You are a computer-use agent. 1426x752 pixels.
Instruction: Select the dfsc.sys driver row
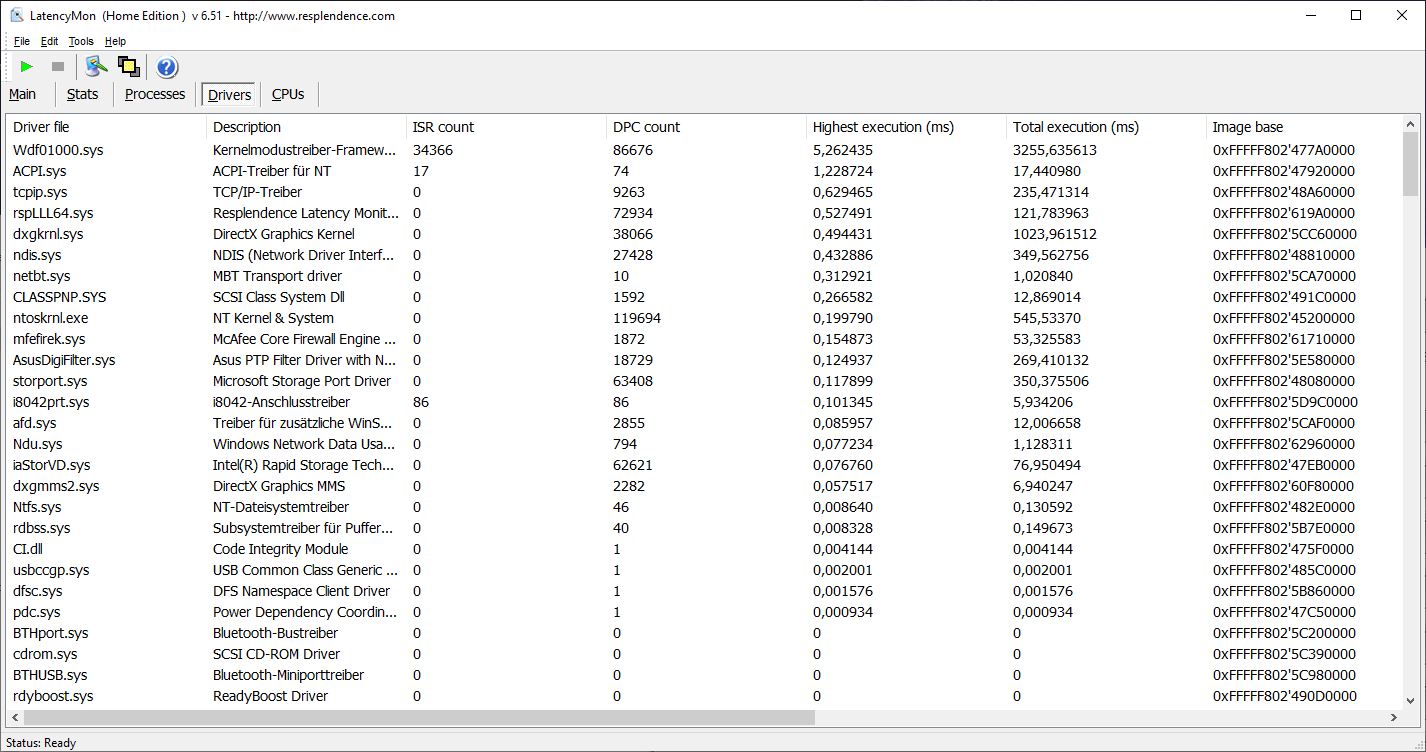[x=704, y=591]
